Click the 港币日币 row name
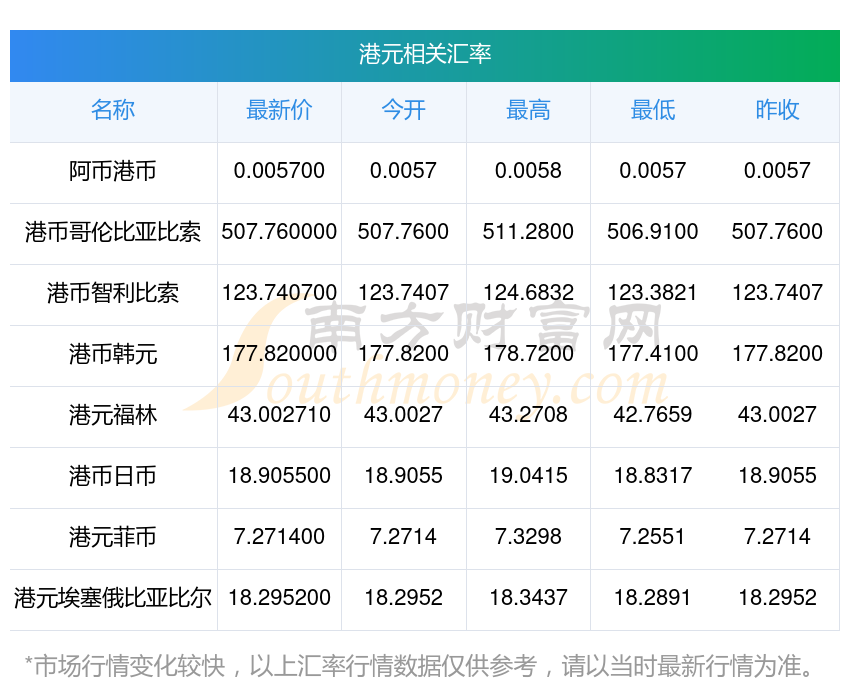 113,476
